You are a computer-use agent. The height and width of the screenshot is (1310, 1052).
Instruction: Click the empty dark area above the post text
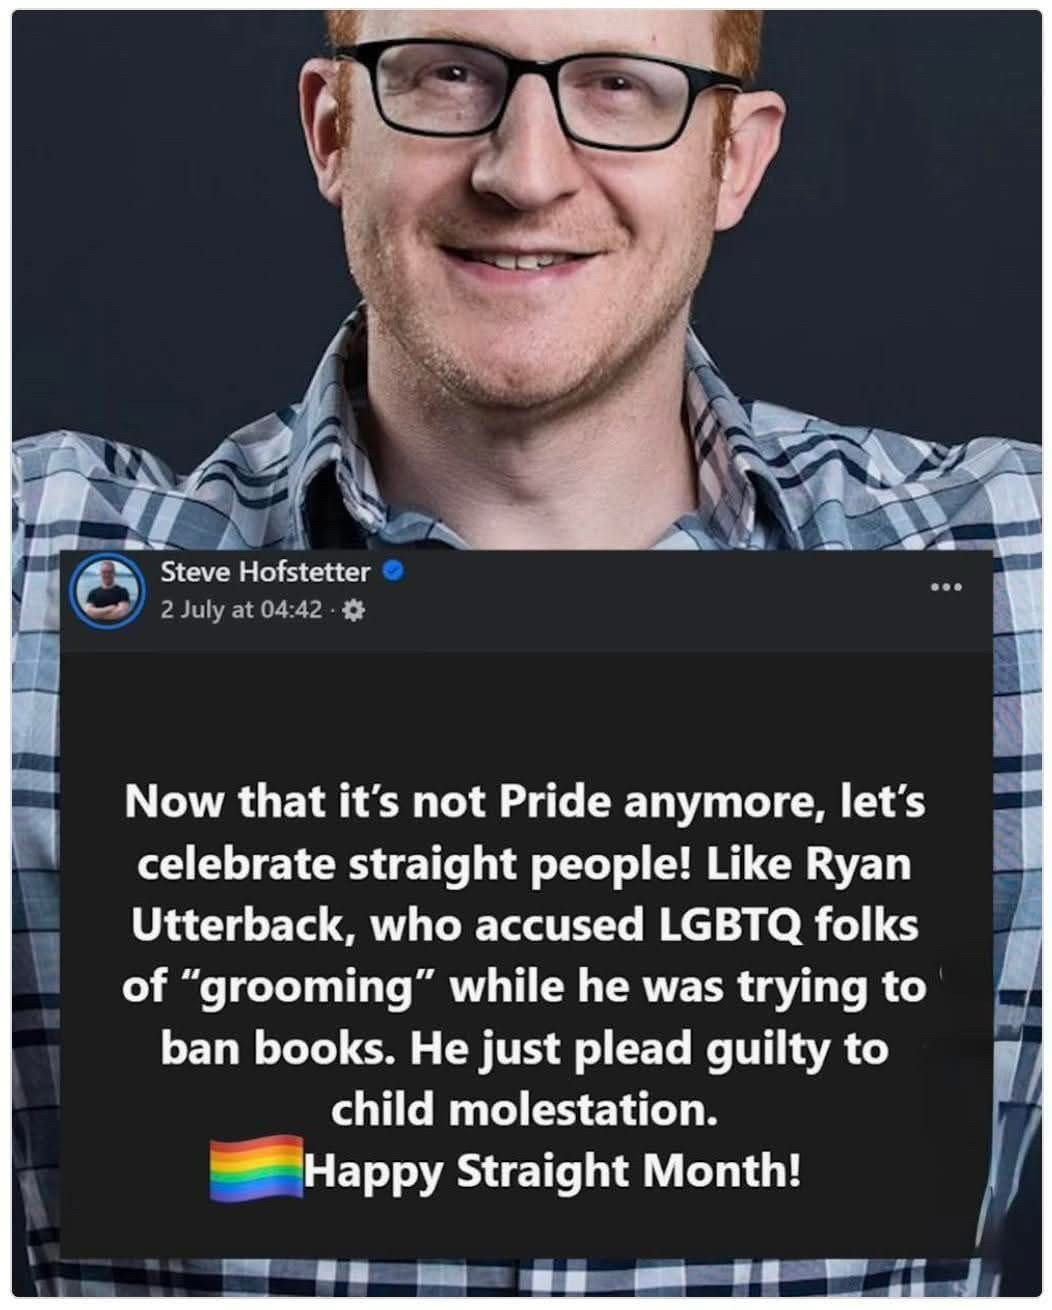point(525,700)
